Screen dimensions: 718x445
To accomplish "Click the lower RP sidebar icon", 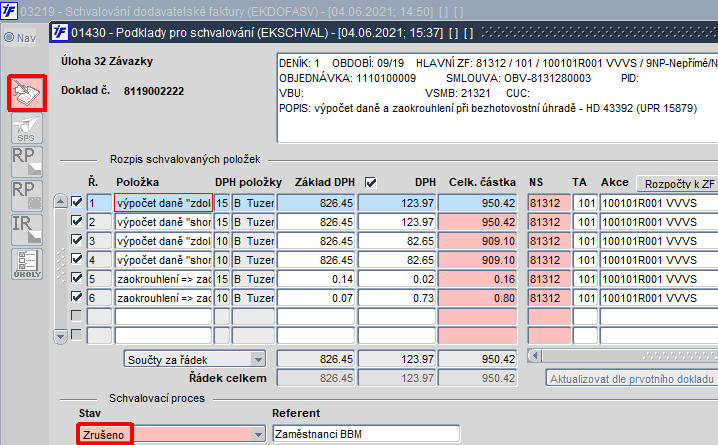I will [27, 196].
